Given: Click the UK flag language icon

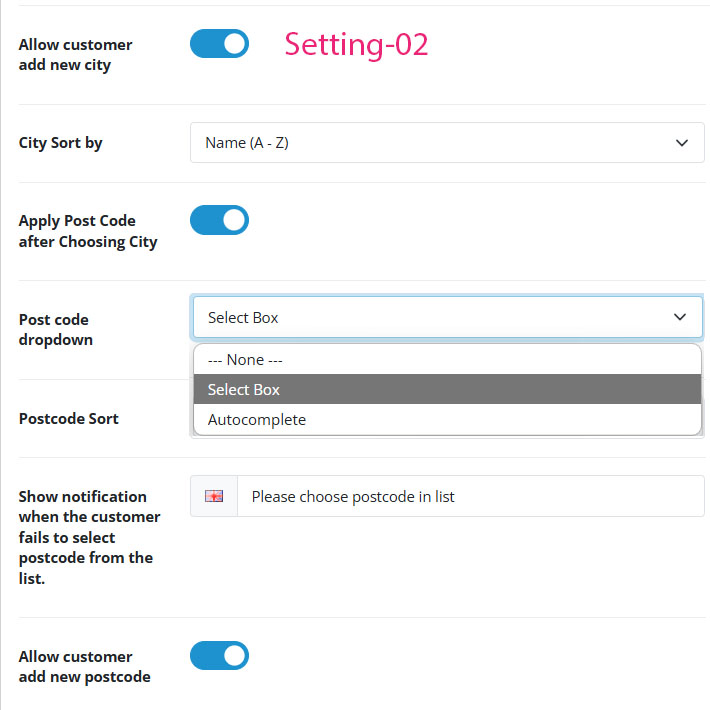Looking at the screenshot, I should coord(214,496).
